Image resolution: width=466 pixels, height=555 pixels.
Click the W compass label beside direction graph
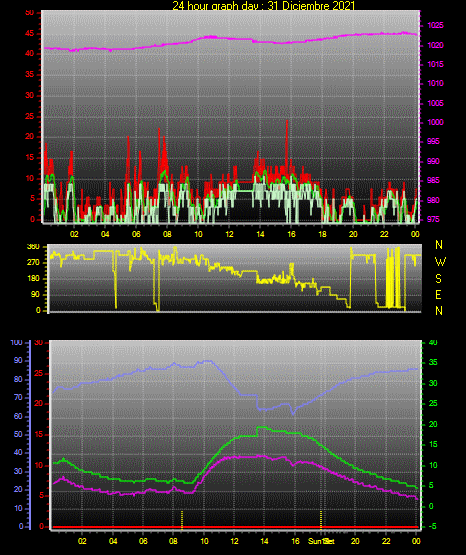pyautogui.click(x=440, y=262)
